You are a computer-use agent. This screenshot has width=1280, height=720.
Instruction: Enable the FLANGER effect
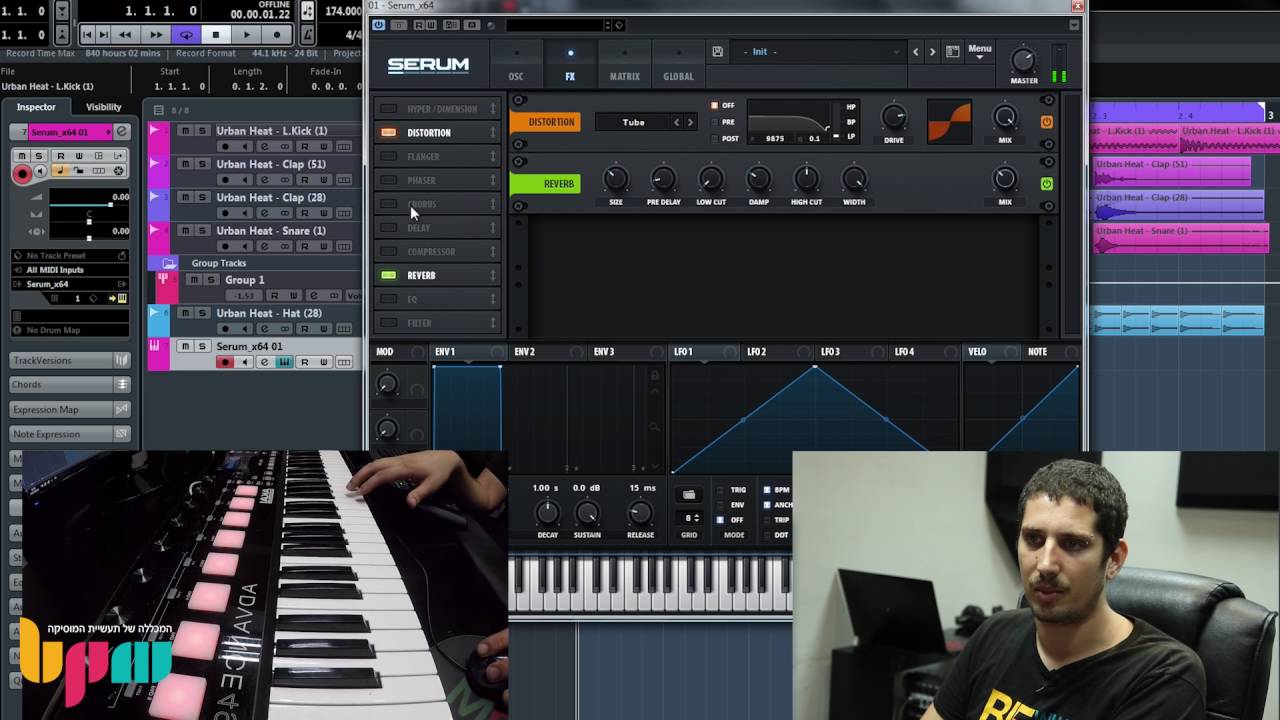pos(388,156)
